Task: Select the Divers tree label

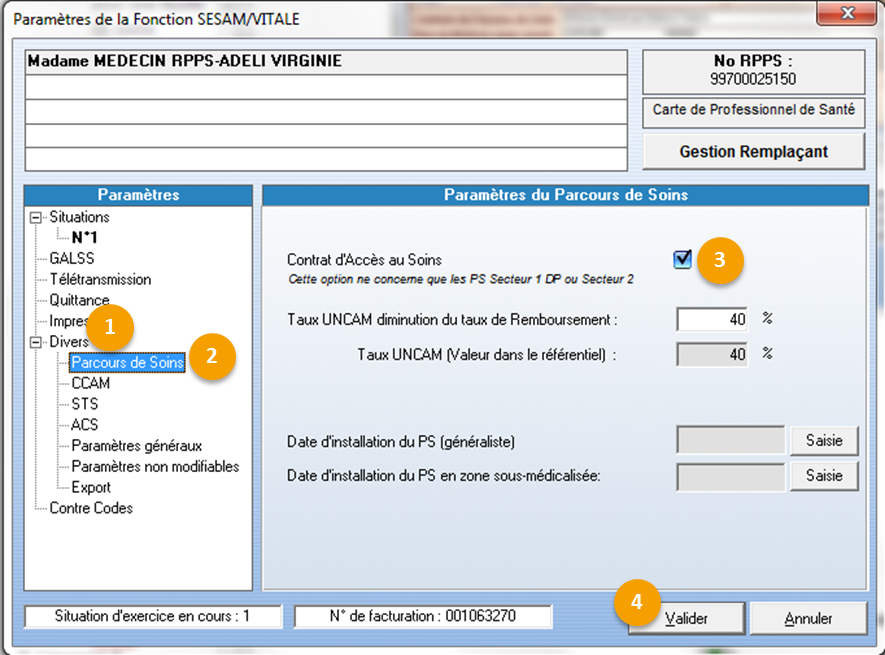Action: click(x=69, y=342)
